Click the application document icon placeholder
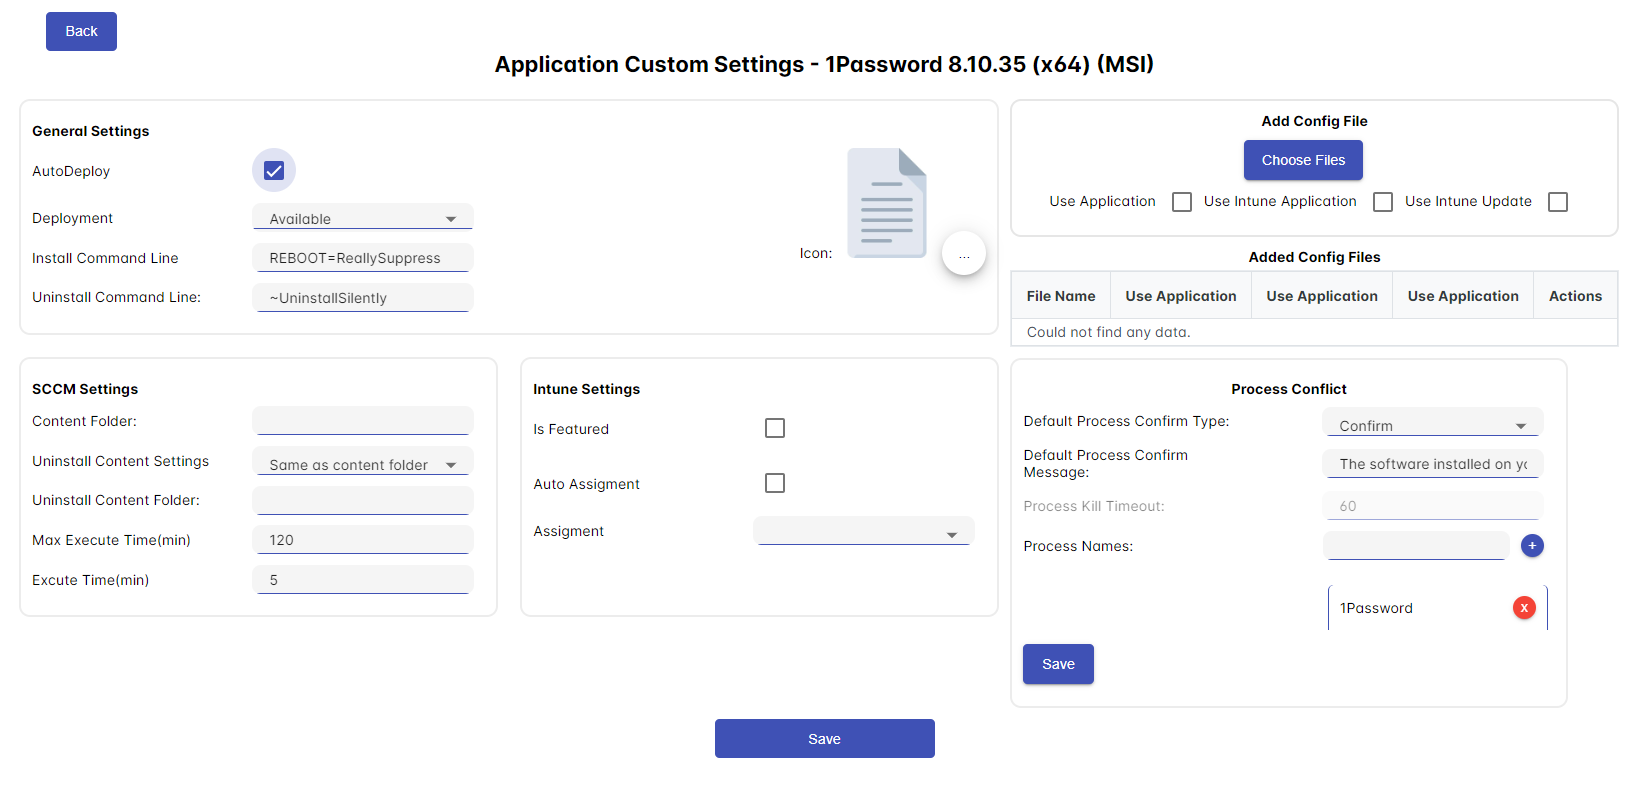Image resolution: width=1632 pixels, height=794 pixels. click(886, 203)
